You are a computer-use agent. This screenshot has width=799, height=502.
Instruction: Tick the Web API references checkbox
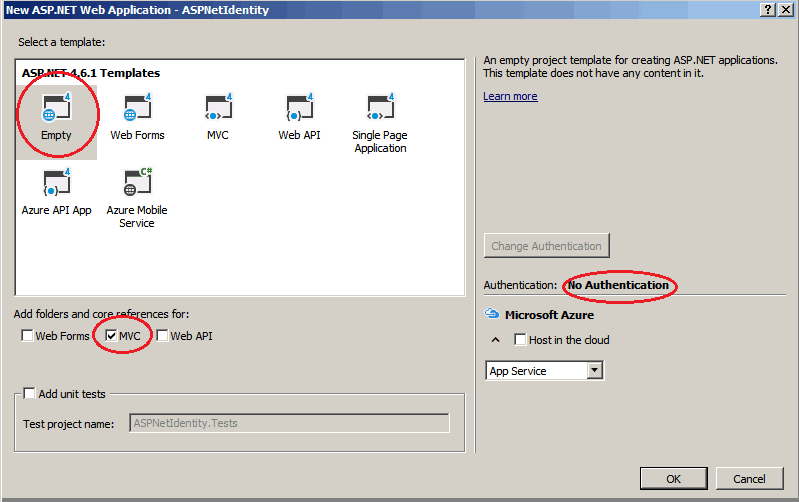(162, 335)
